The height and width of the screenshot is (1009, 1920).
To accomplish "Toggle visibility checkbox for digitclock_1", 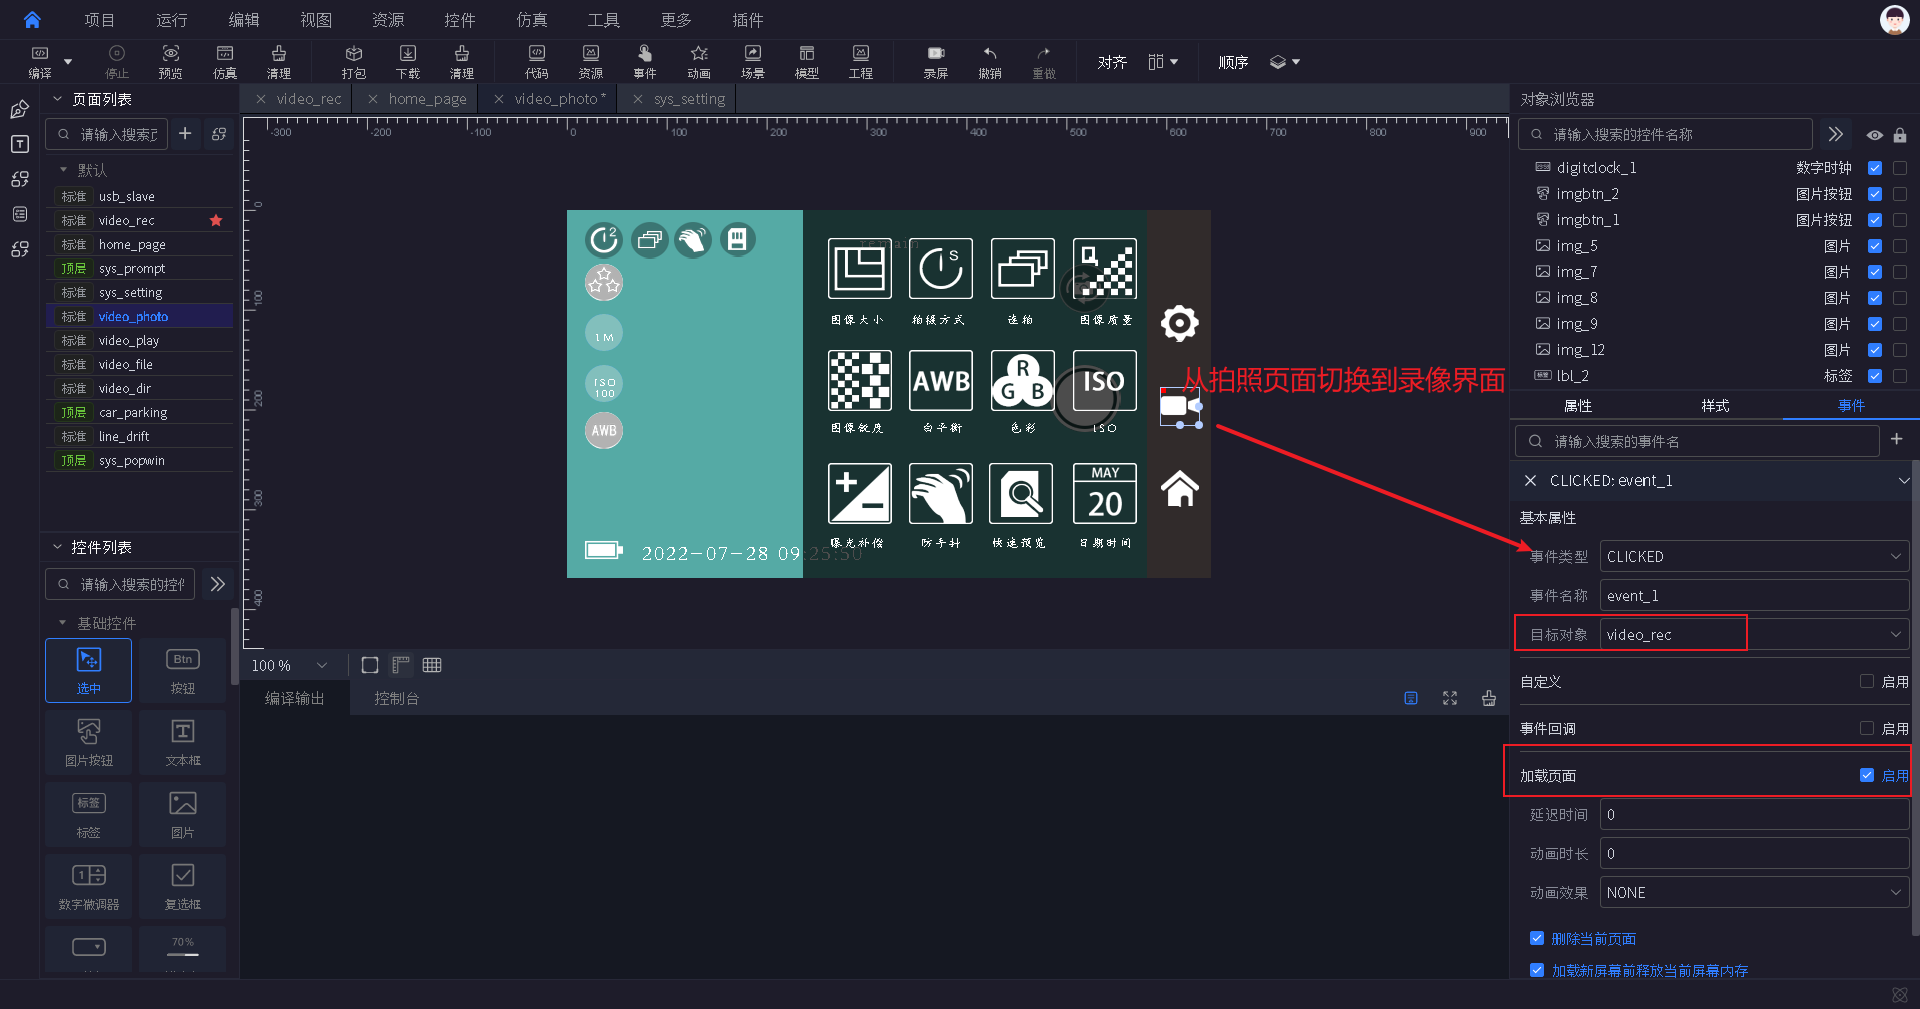I will click(x=1875, y=168).
